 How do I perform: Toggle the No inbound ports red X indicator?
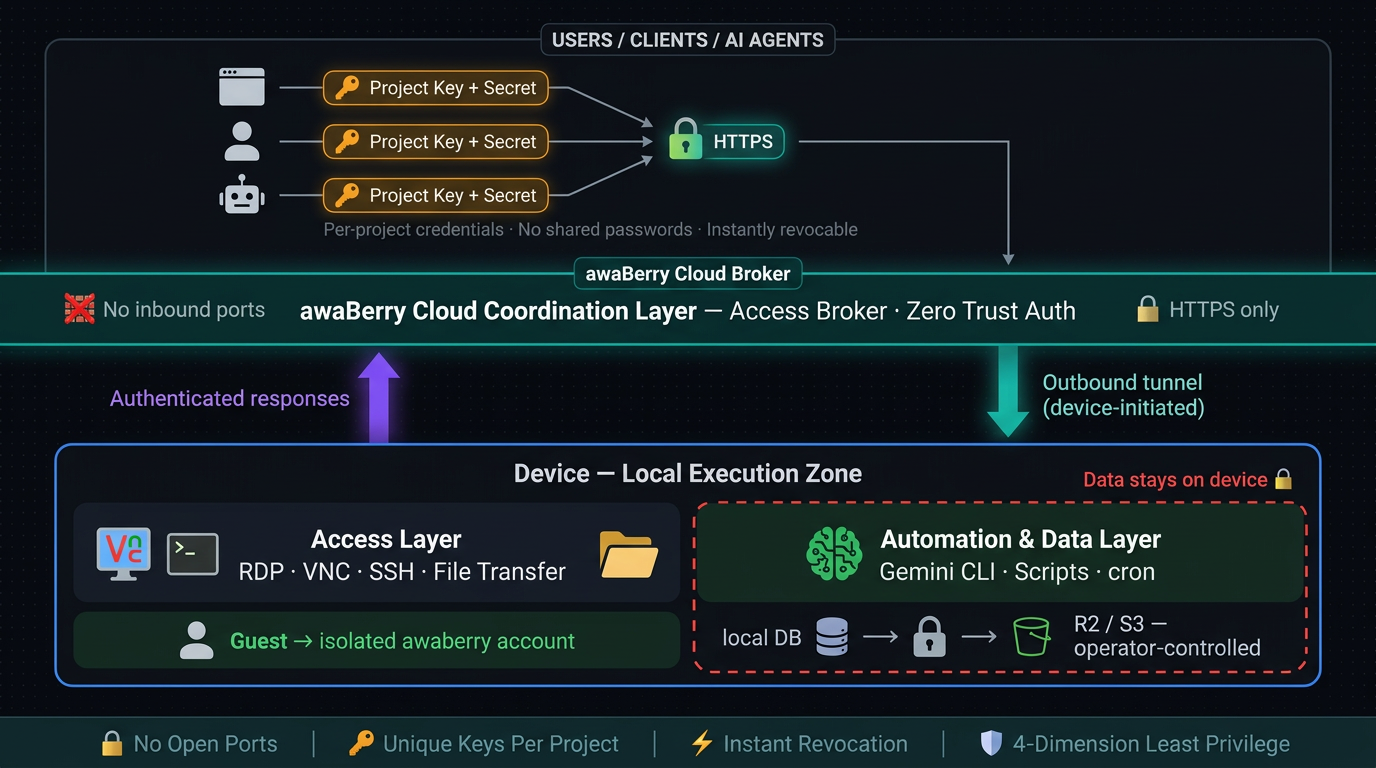(78, 309)
